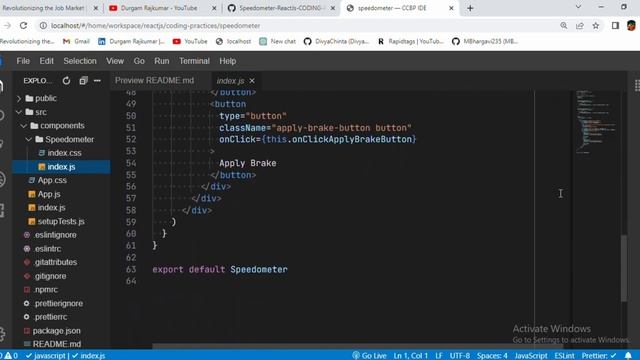Open tab search dropdown arrow
640x360 pixels.
[x=578, y=7]
